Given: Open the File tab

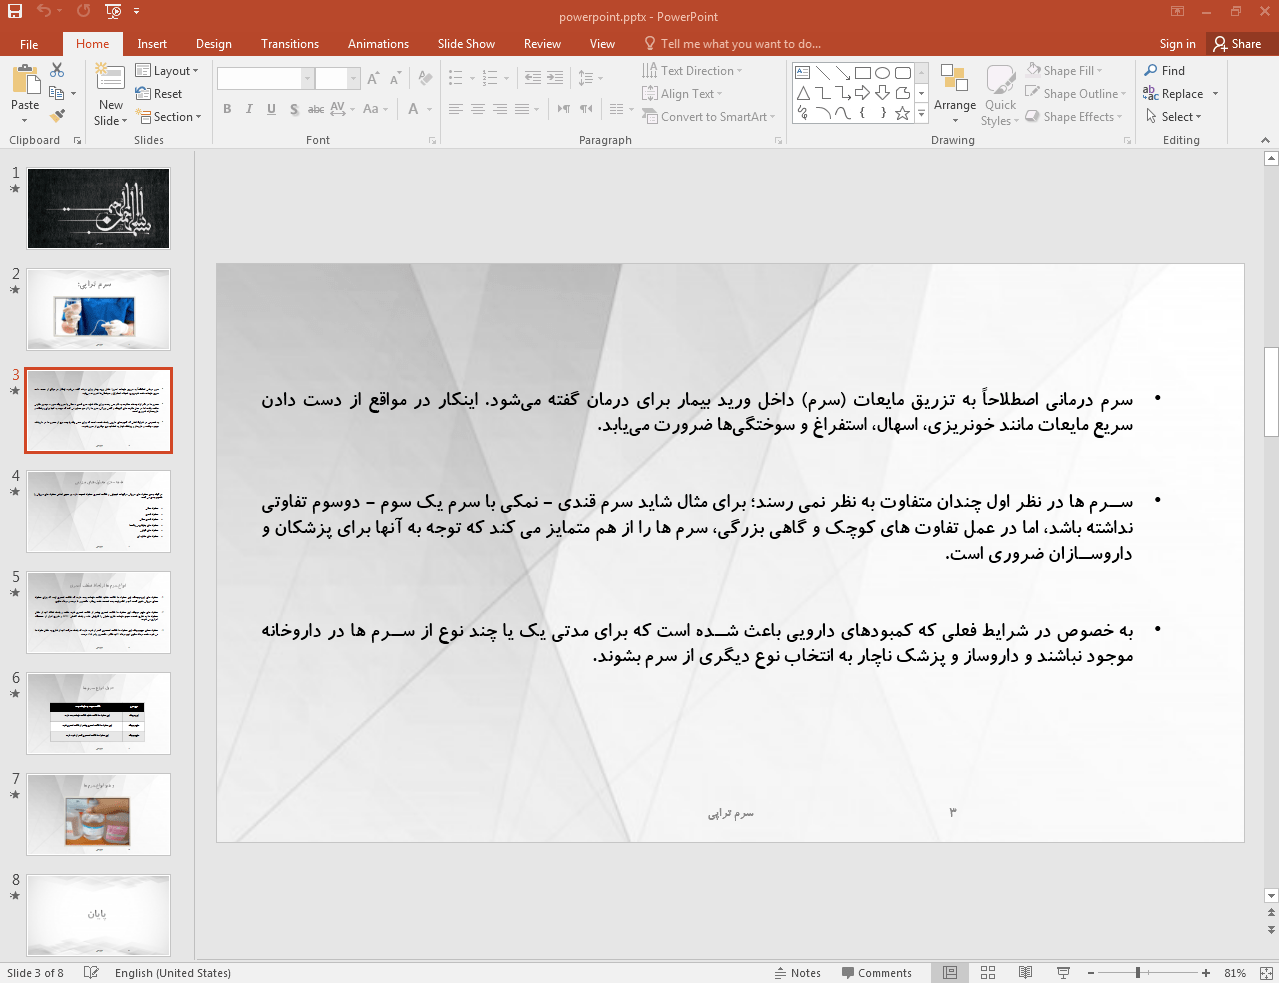Looking at the screenshot, I should point(29,44).
